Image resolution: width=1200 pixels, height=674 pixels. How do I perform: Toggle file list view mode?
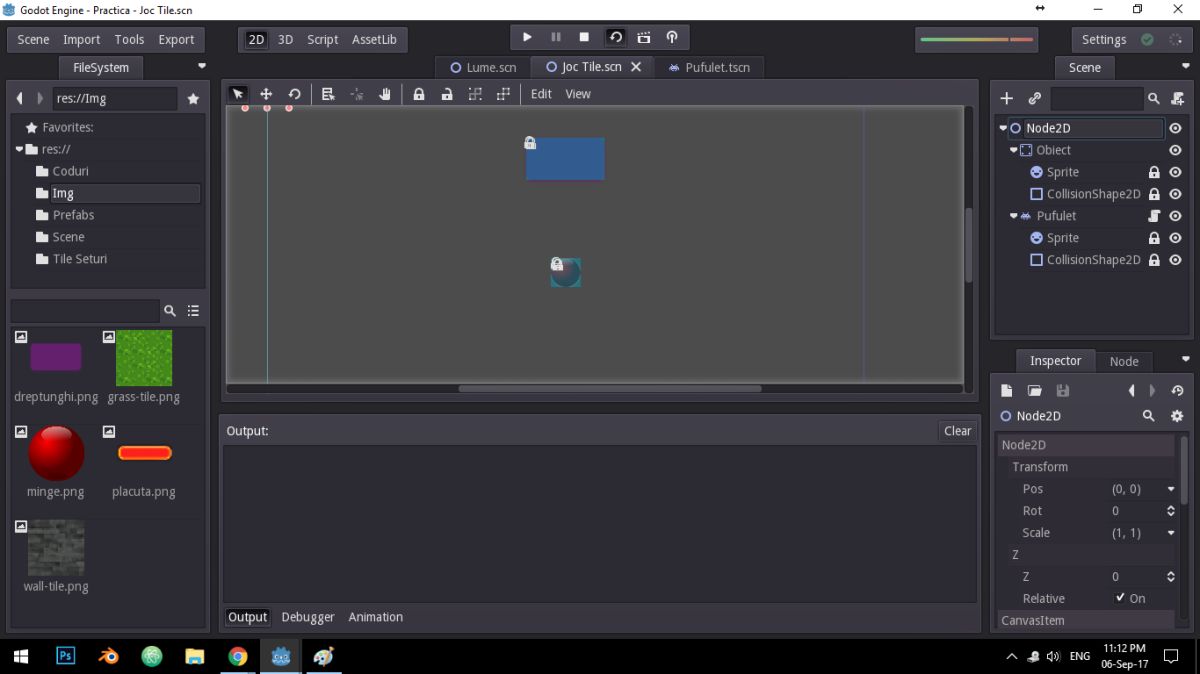pyautogui.click(x=193, y=311)
